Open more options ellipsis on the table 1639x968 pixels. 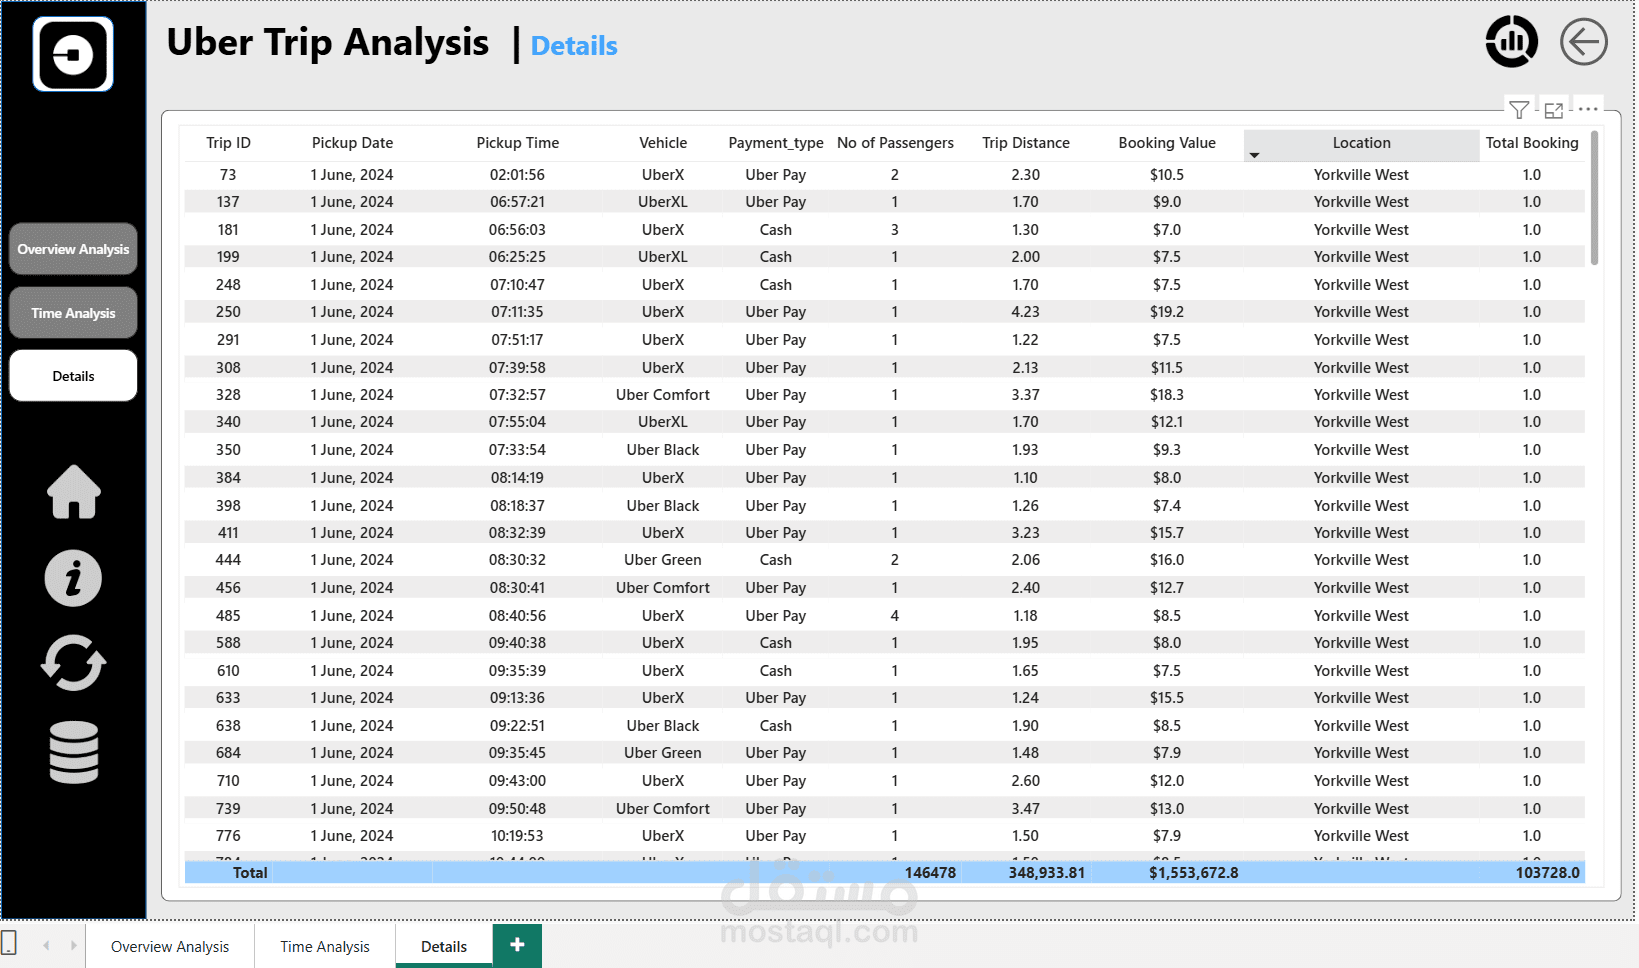tap(1588, 109)
